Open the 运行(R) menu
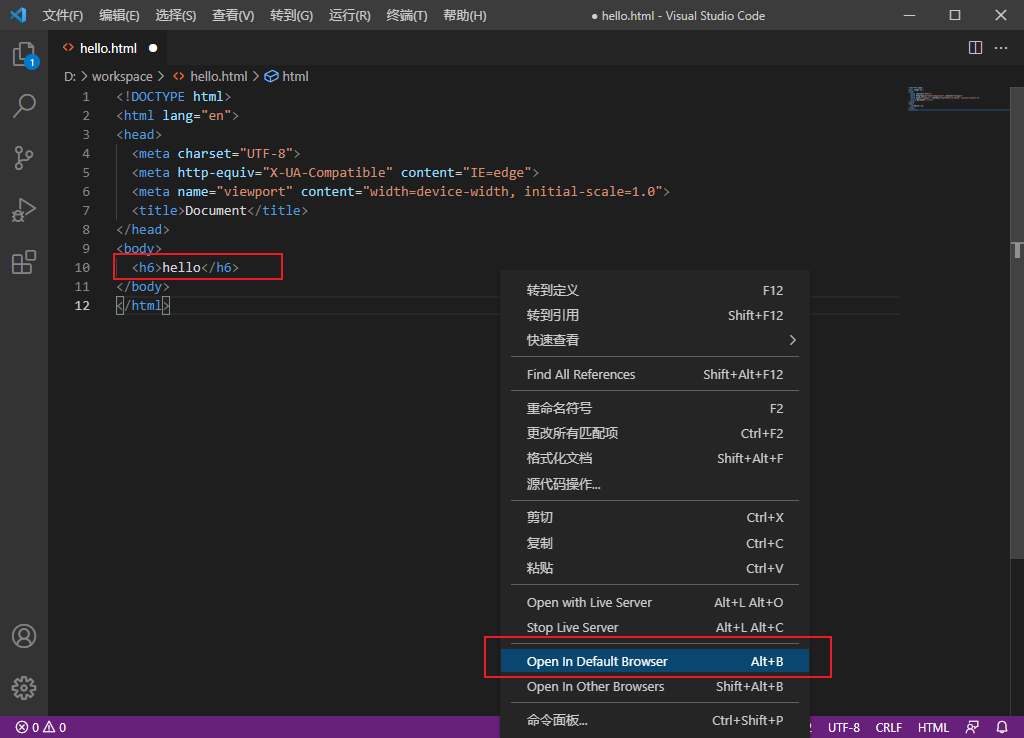This screenshot has width=1024, height=738. [349, 15]
